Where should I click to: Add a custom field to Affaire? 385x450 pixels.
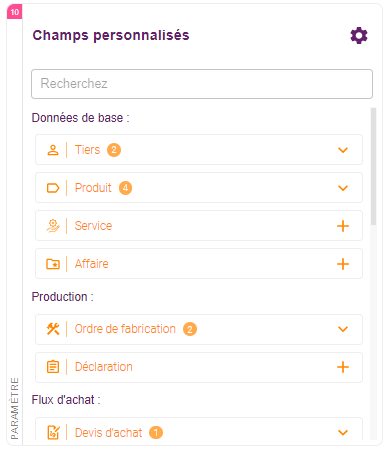pos(343,264)
